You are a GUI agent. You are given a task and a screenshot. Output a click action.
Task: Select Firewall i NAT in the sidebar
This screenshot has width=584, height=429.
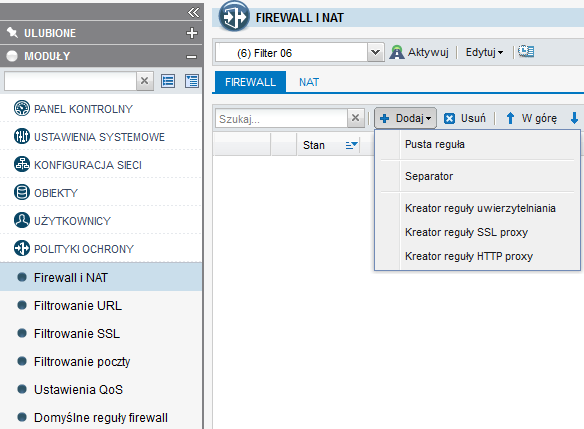(101, 277)
